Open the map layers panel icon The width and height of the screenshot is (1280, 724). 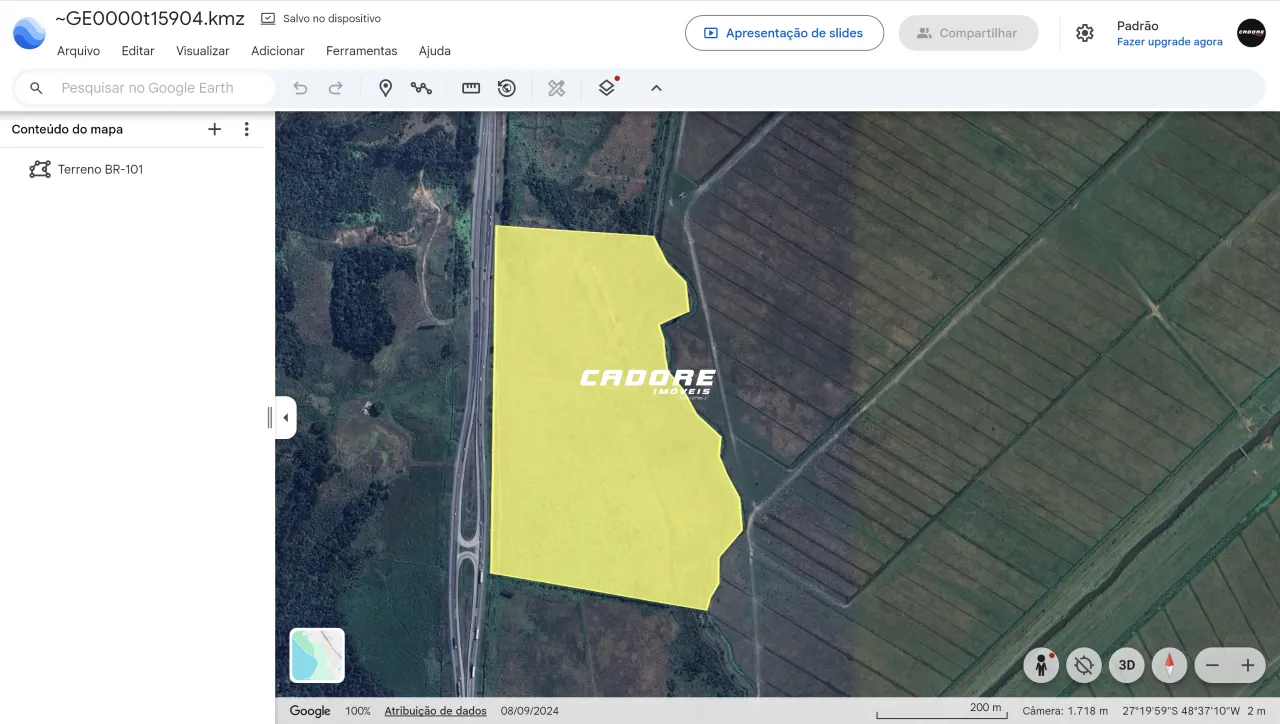[607, 88]
